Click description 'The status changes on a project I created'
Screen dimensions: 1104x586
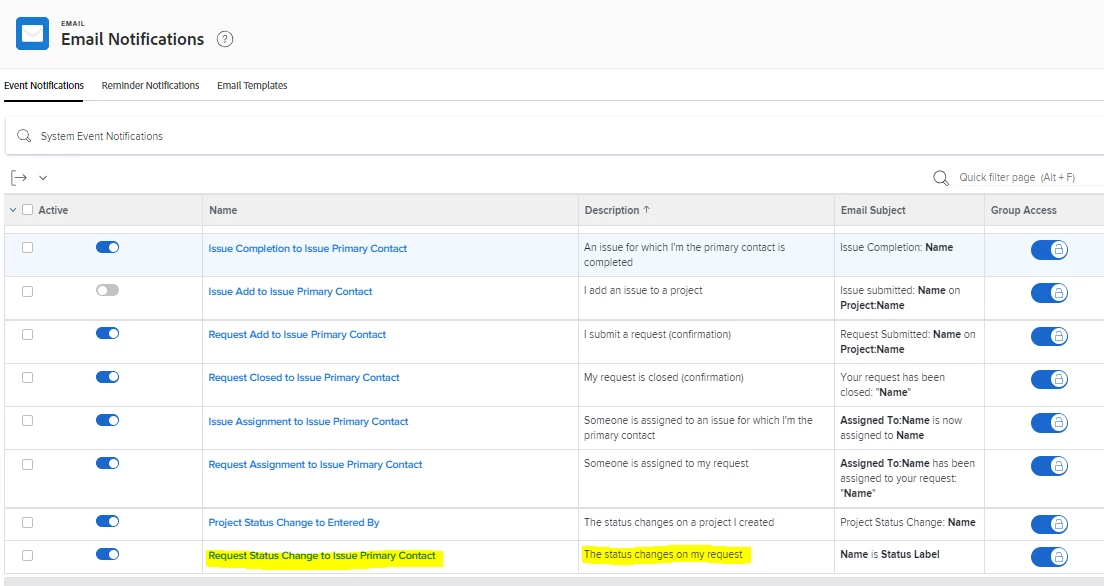[679, 522]
